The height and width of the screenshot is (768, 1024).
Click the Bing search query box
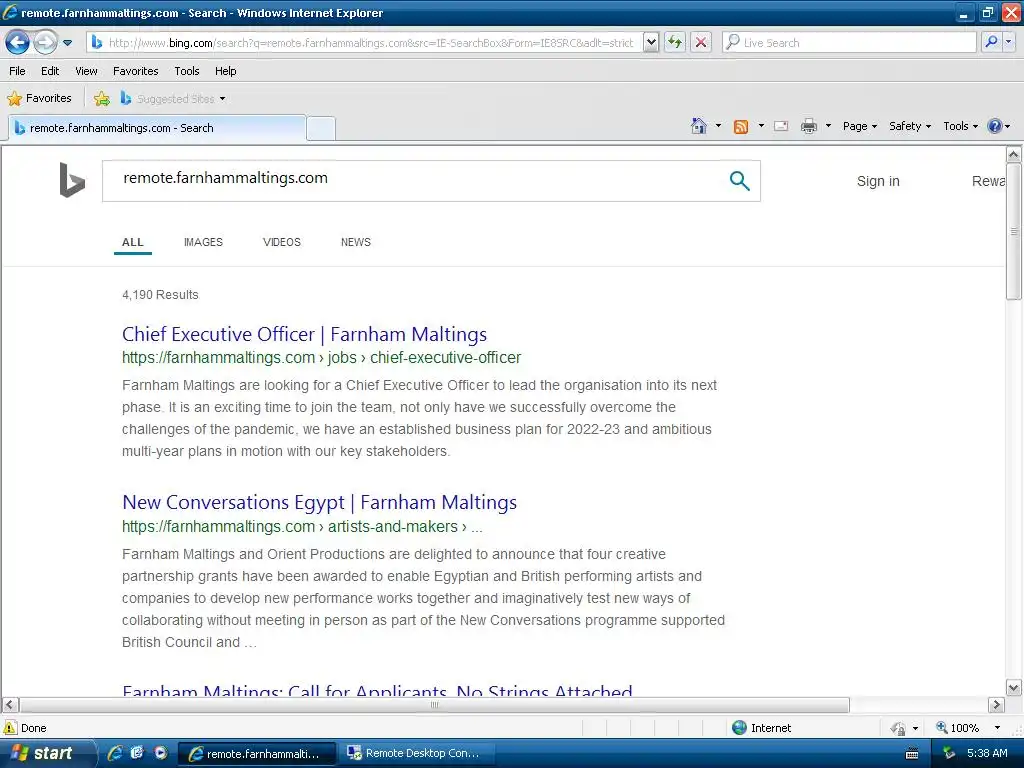click(418, 180)
